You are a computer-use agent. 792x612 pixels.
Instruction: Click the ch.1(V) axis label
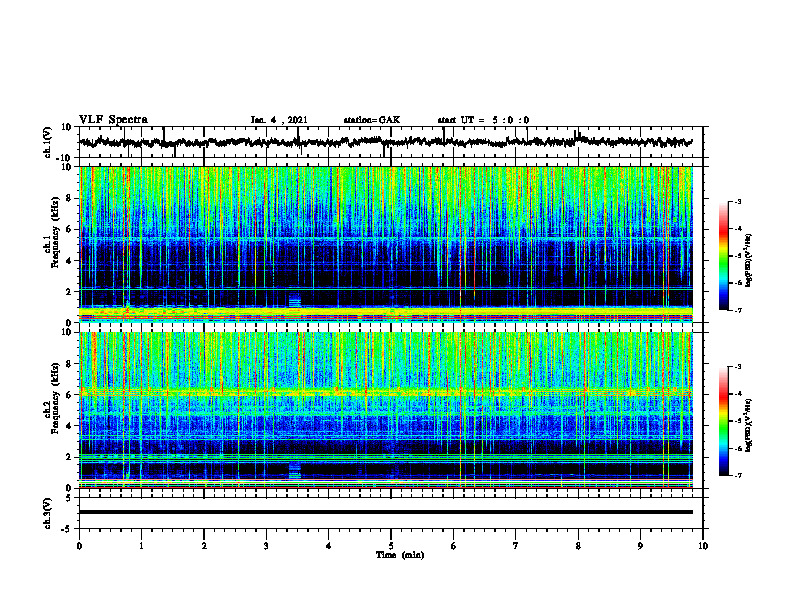(48, 142)
